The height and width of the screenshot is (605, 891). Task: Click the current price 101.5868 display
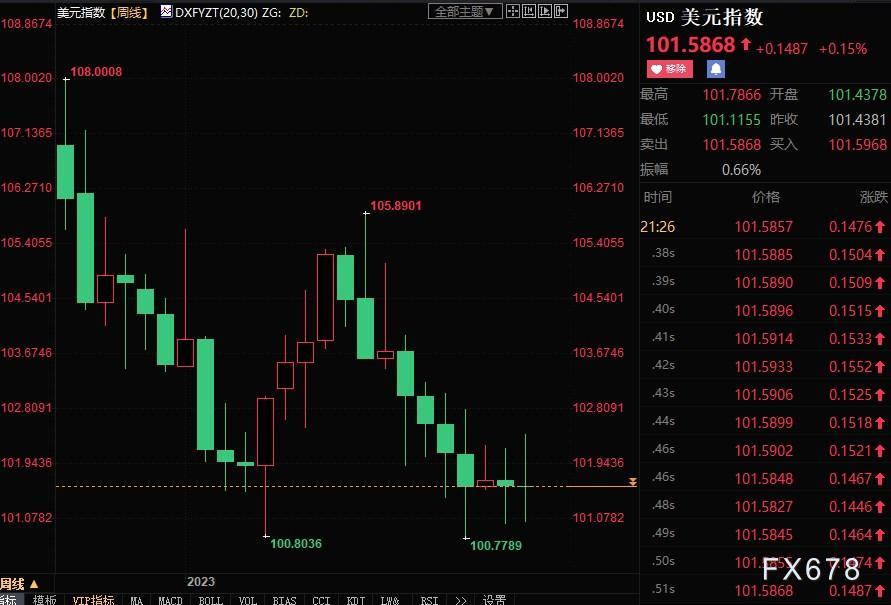tap(694, 45)
